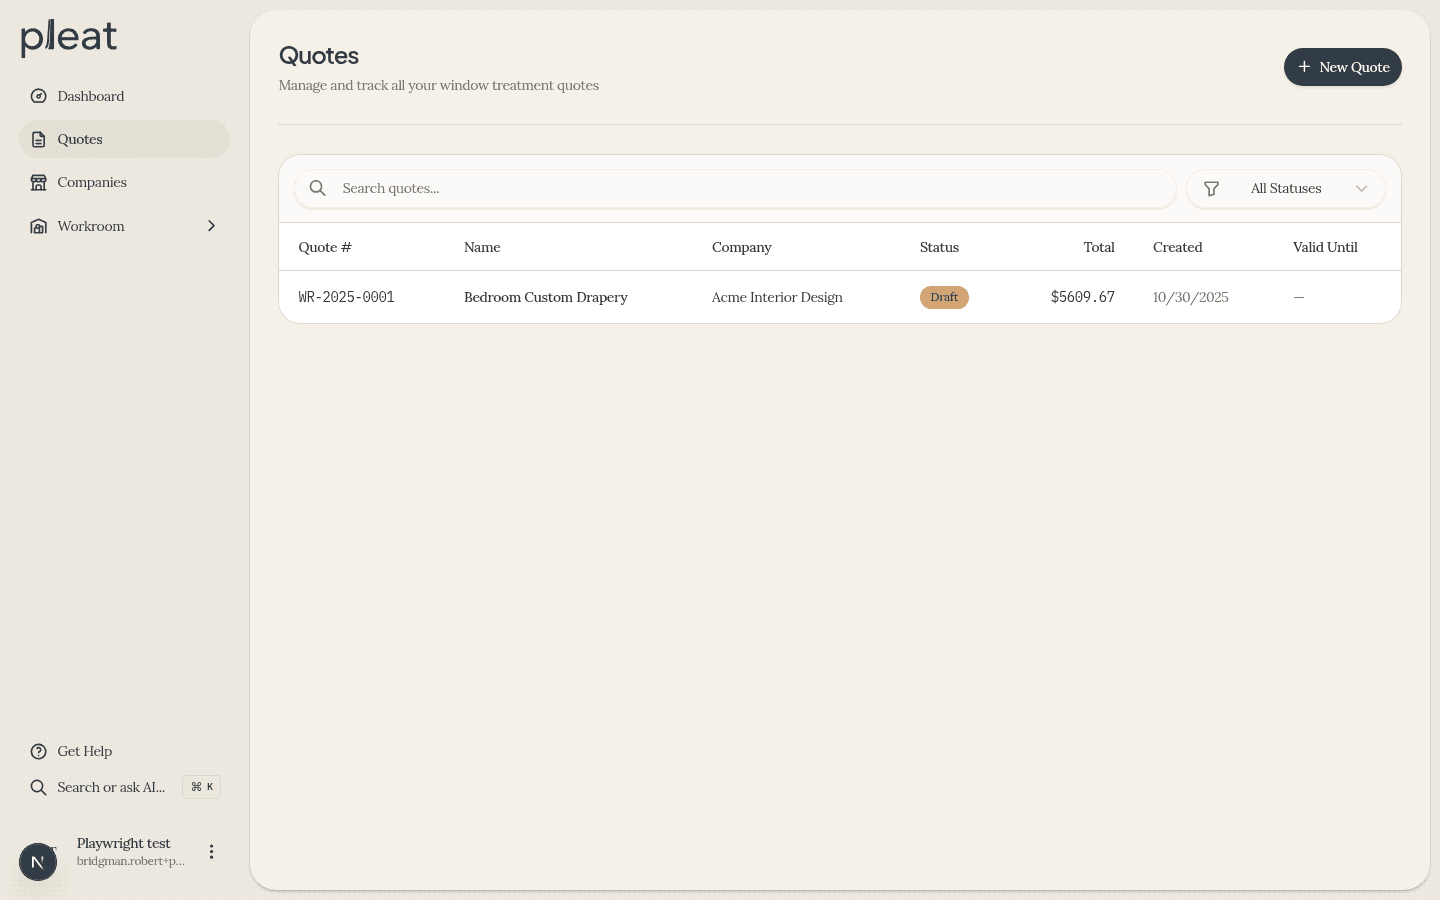Open the user account options menu

211,852
